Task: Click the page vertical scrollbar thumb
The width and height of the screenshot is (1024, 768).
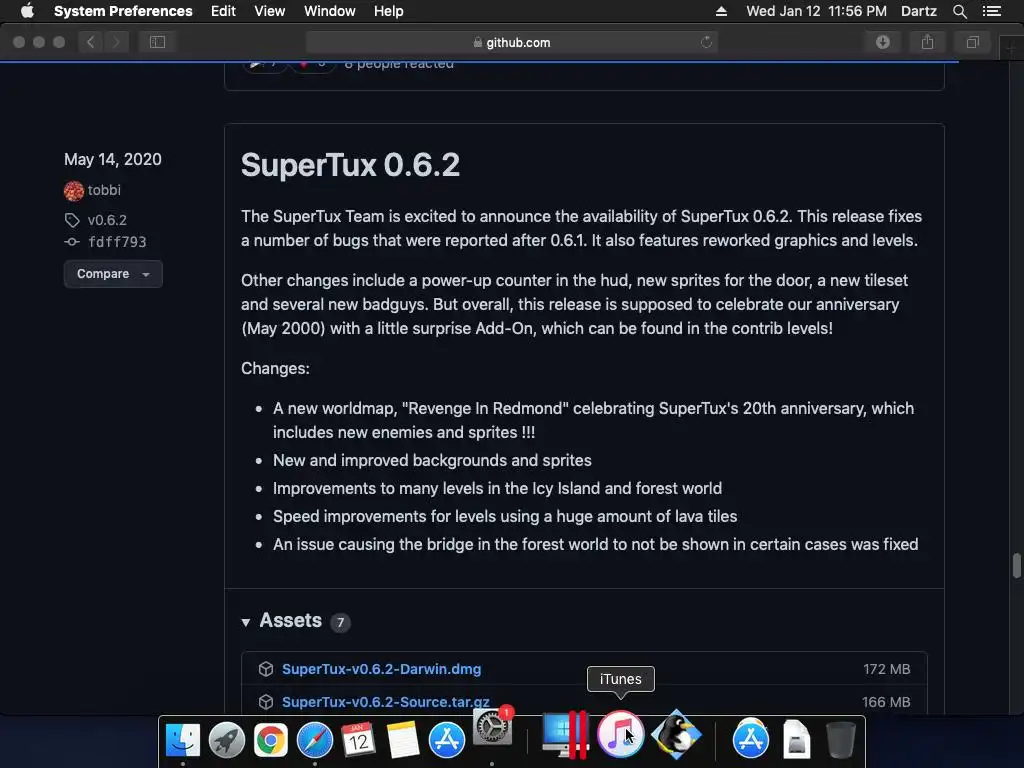Action: click(x=1016, y=566)
